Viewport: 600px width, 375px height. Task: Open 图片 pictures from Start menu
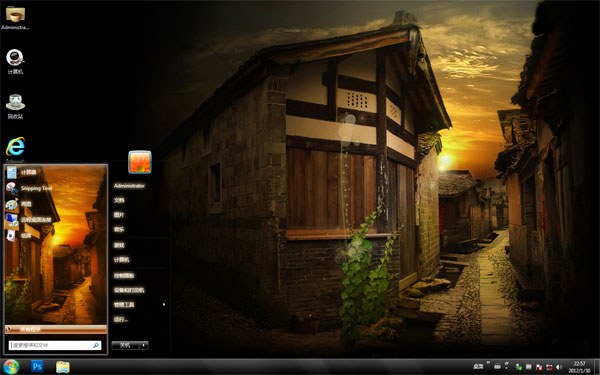[x=119, y=215]
